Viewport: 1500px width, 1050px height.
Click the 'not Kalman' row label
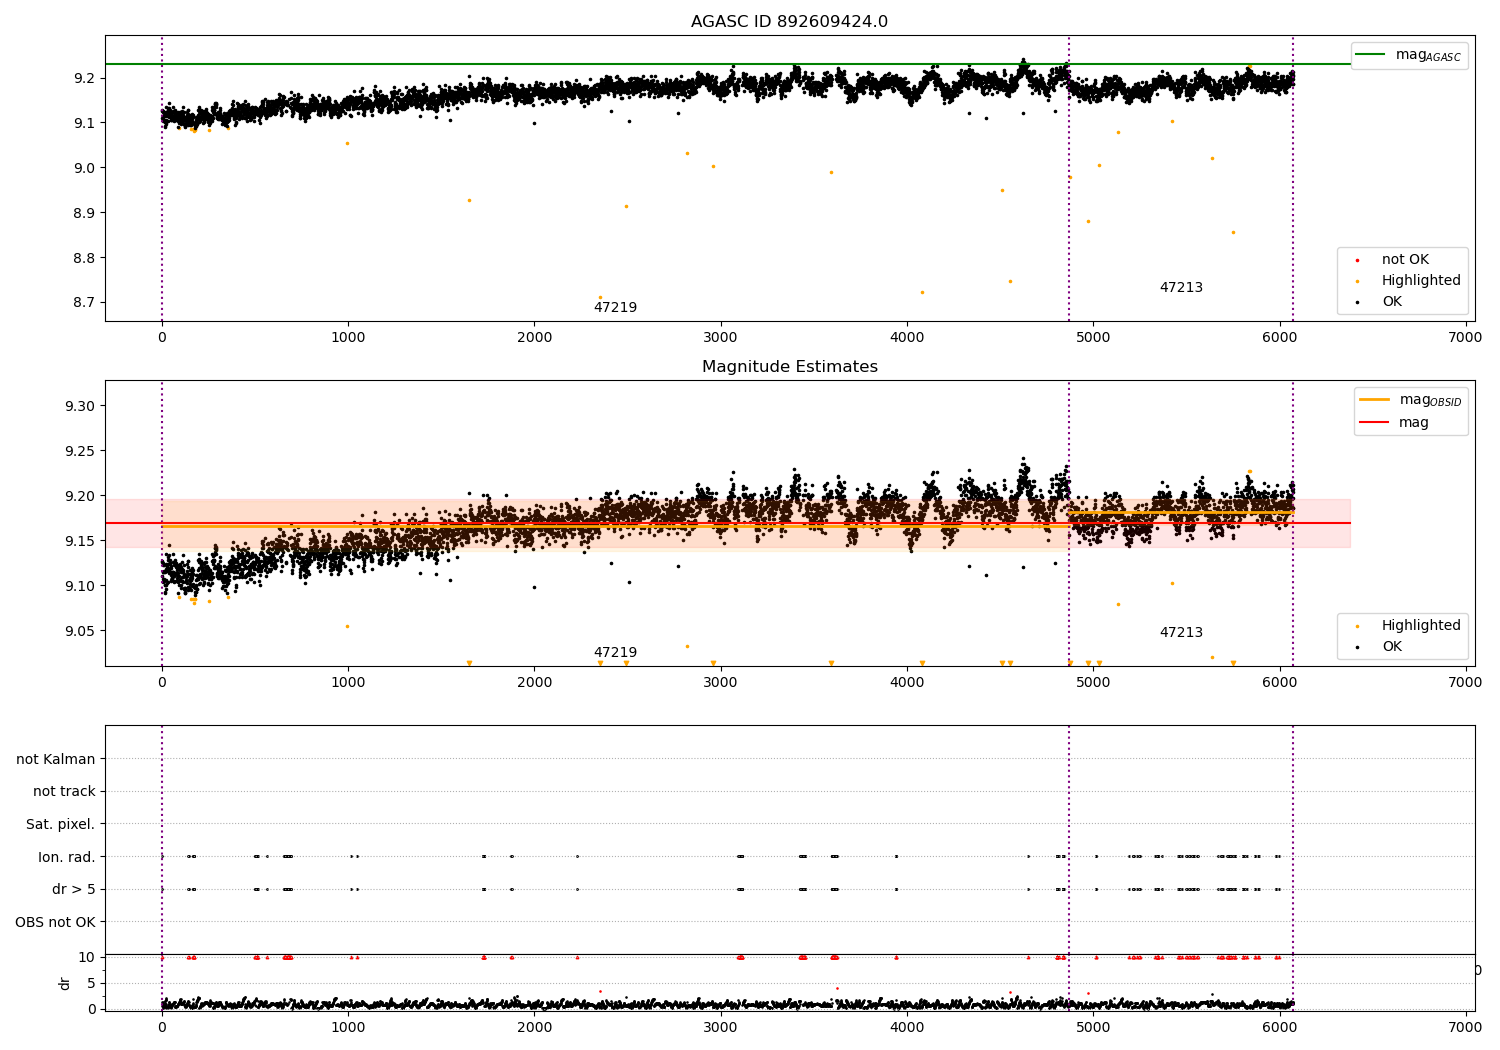[56, 759]
